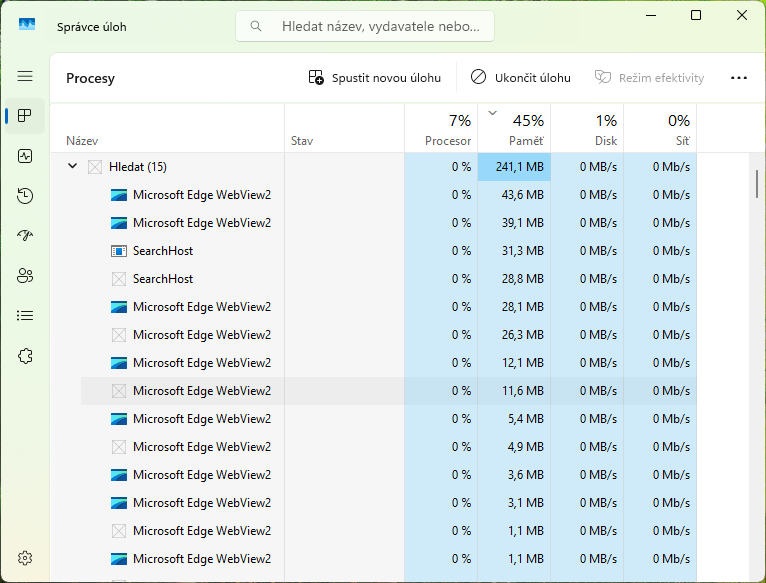Select the Processes sidebar icon
The image size is (766, 583).
(x=25, y=116)
